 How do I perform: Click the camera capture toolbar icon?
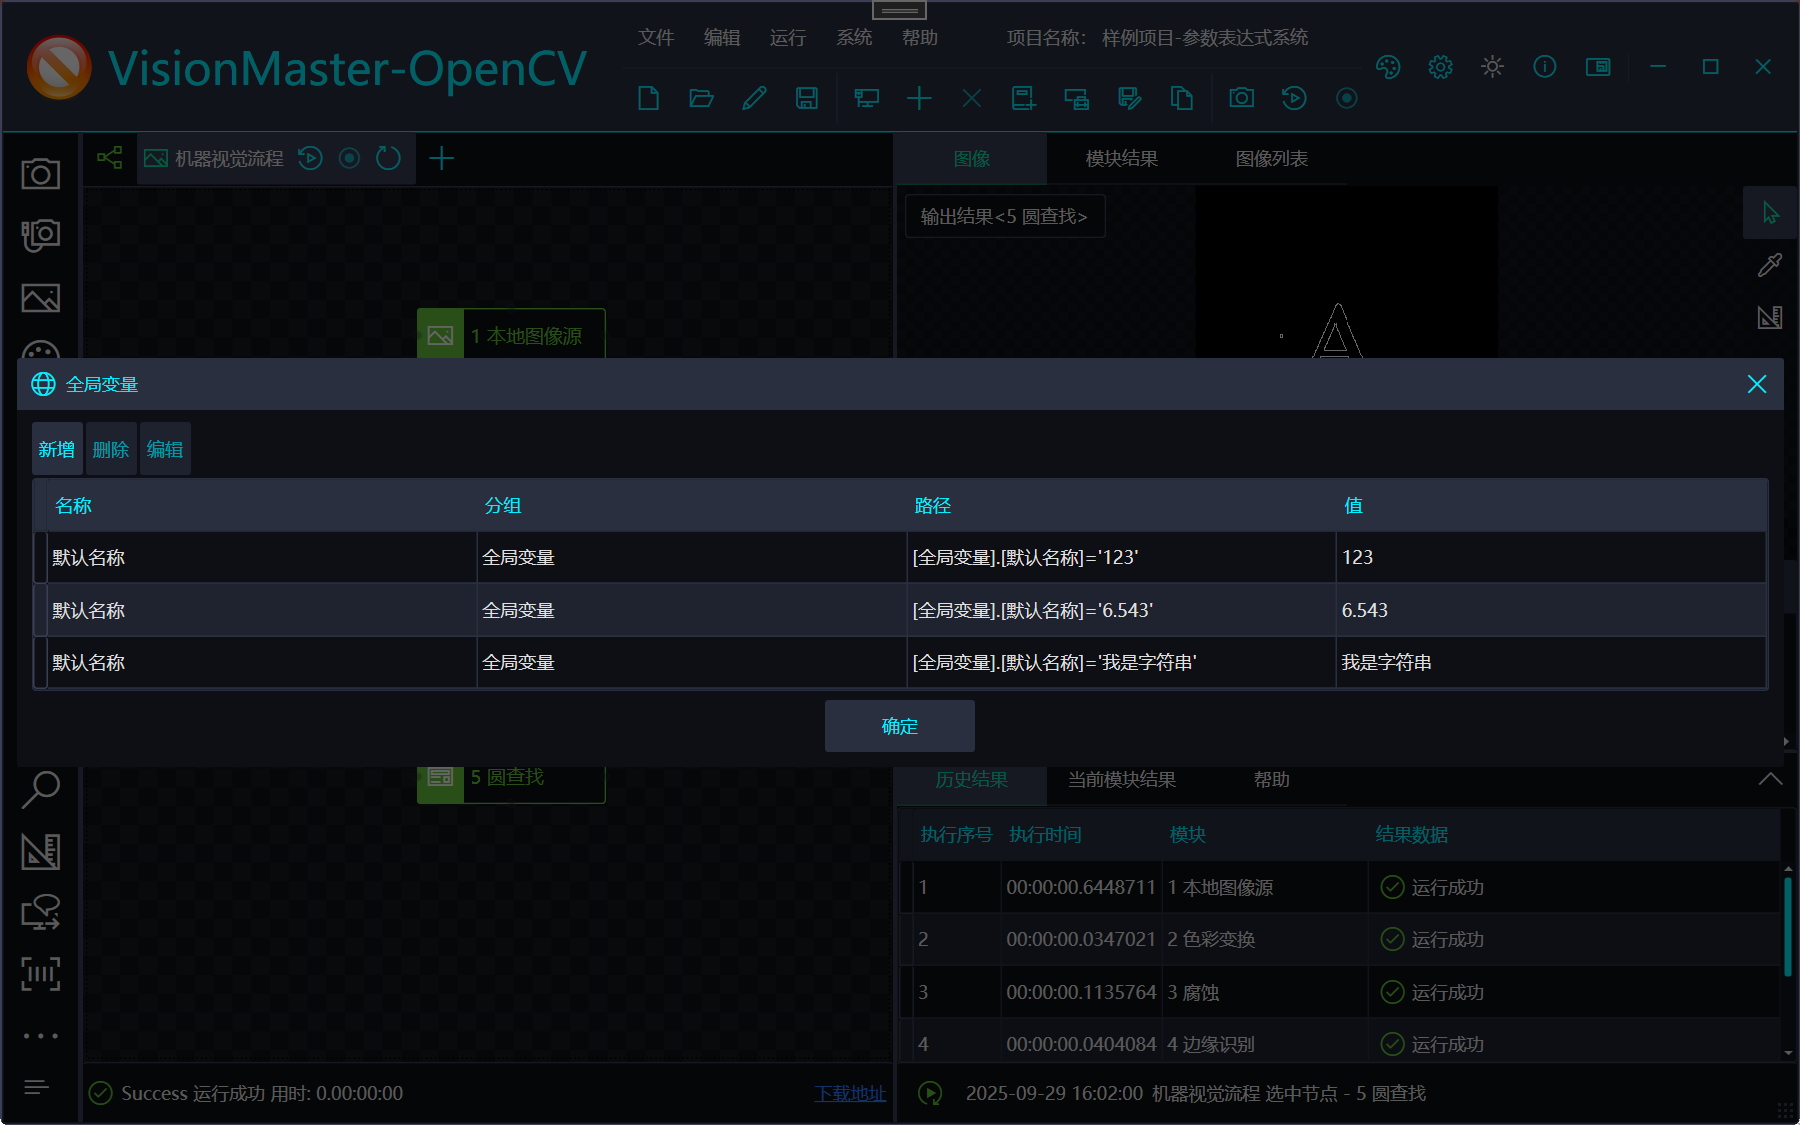coord(1242,98)
